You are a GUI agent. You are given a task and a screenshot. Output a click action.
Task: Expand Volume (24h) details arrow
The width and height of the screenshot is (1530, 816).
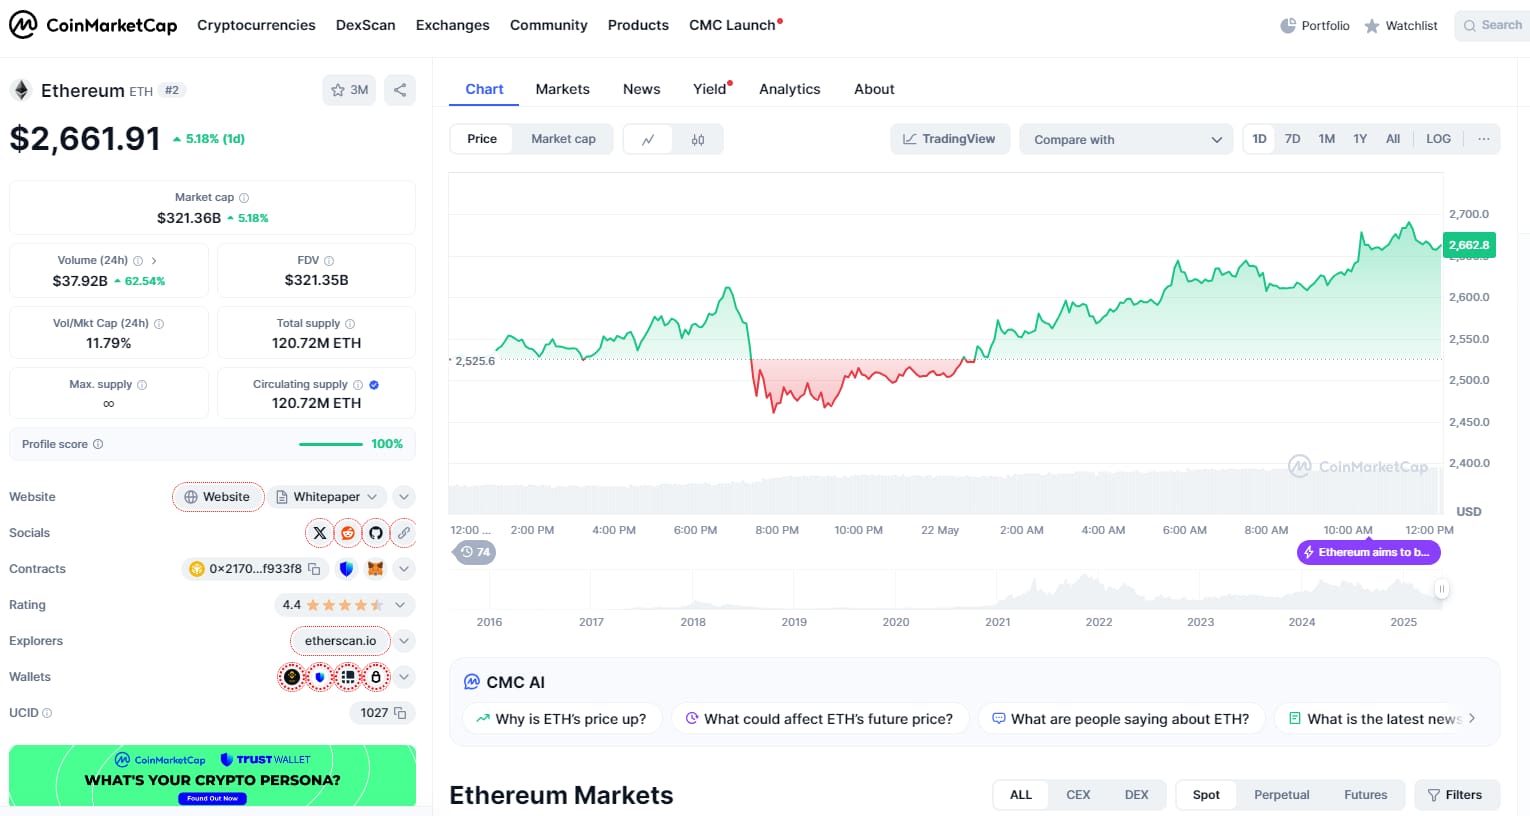(154, 261)
